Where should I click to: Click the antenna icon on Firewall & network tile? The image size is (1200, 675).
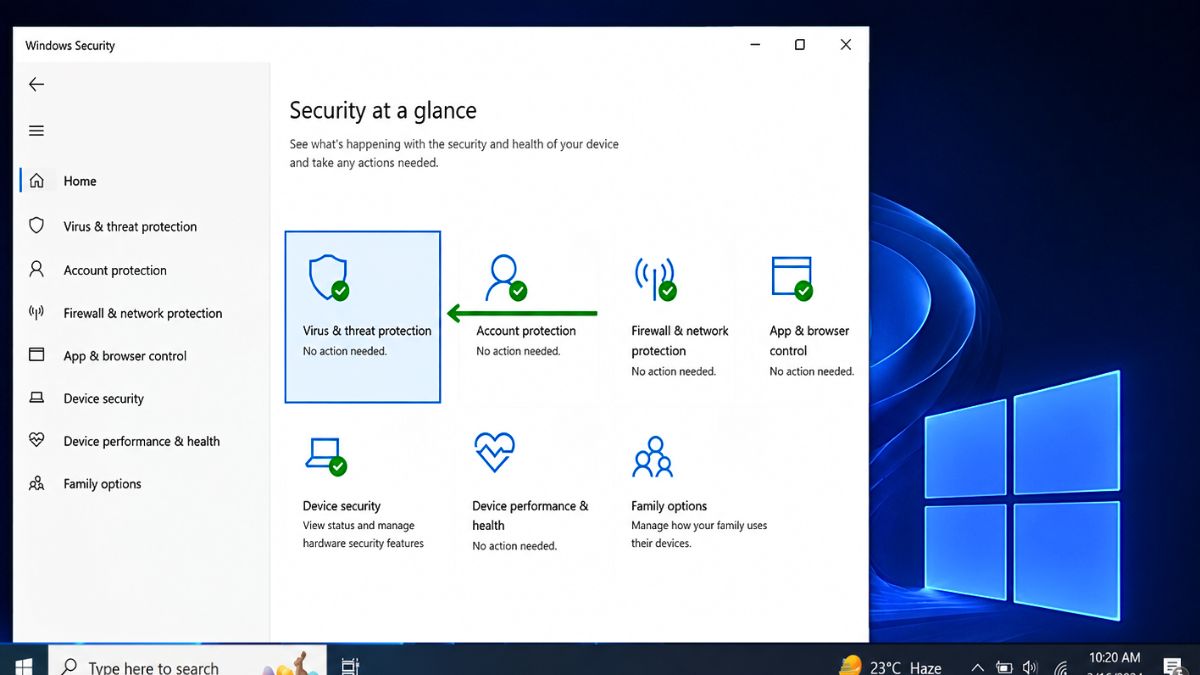[655, 278]
